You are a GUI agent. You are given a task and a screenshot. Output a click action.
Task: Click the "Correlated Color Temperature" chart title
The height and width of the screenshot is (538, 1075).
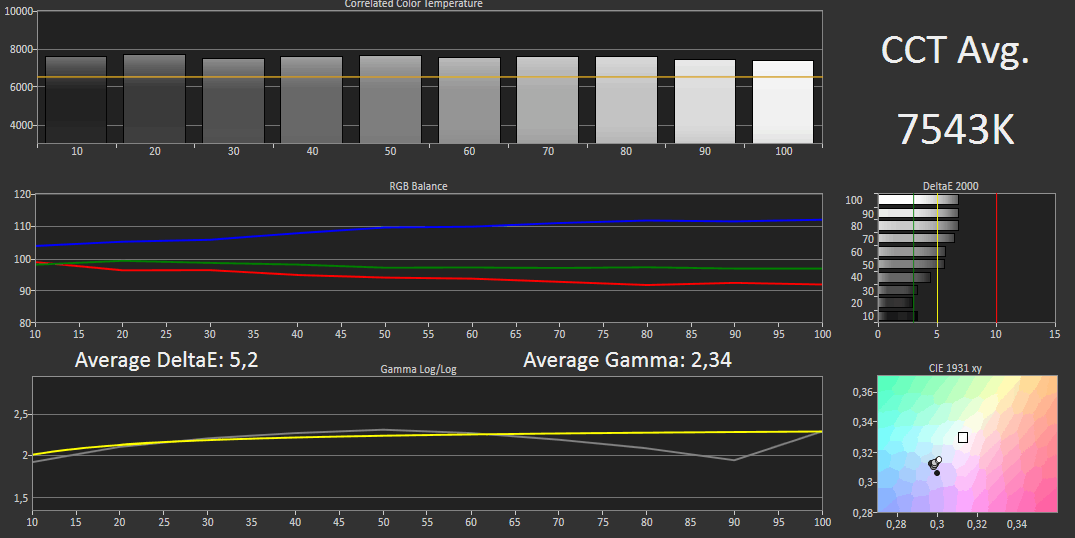(413, 3)
